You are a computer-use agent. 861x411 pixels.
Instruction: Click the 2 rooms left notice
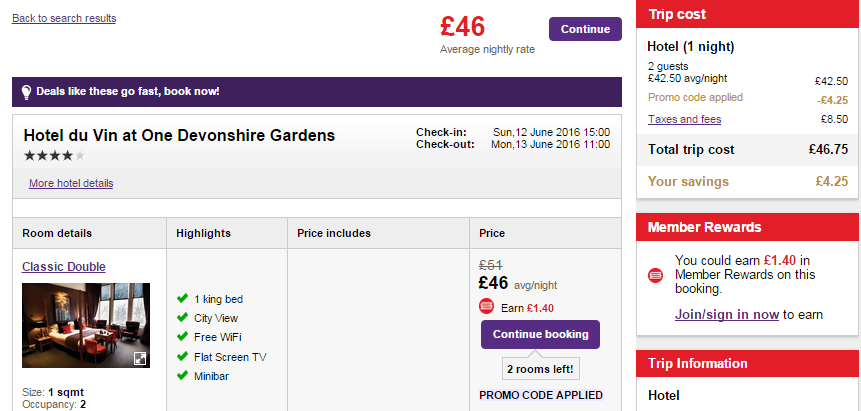click(540, 369)
